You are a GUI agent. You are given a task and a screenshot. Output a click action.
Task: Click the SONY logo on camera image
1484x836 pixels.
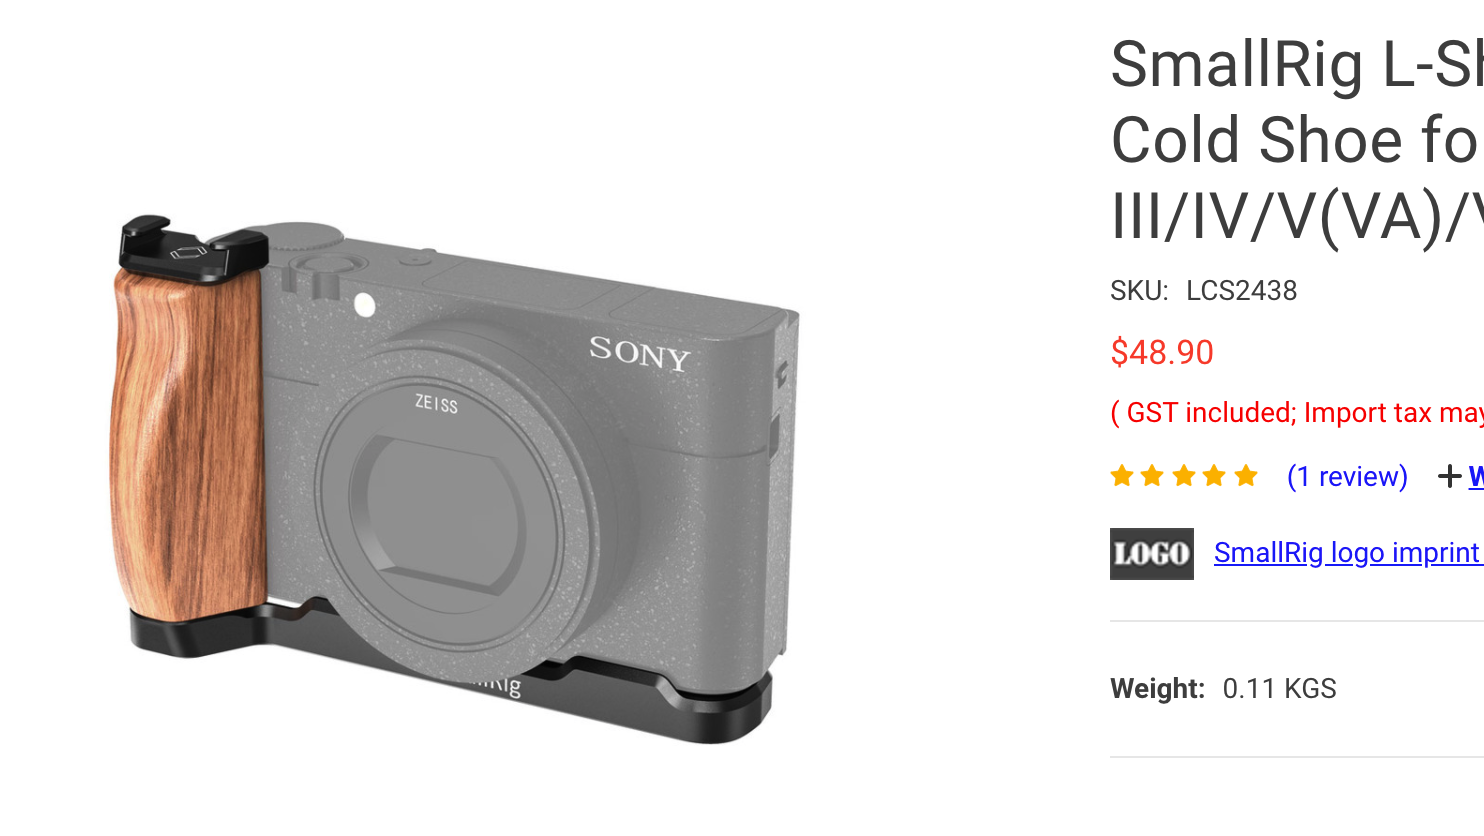pyautogui.click(x=640, y=353)
